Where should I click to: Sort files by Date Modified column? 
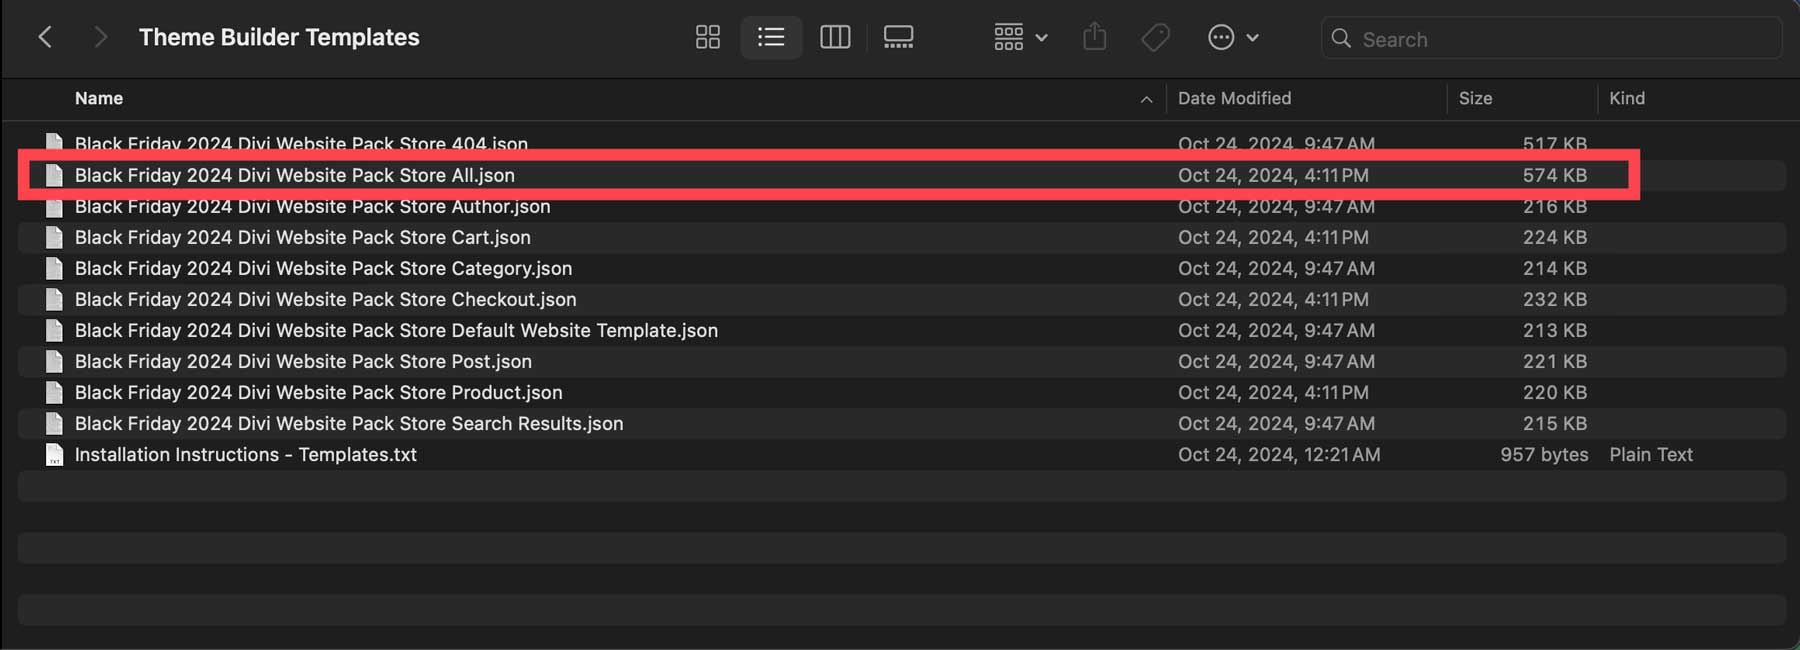pyautogui.click(x=1234, y=98)
